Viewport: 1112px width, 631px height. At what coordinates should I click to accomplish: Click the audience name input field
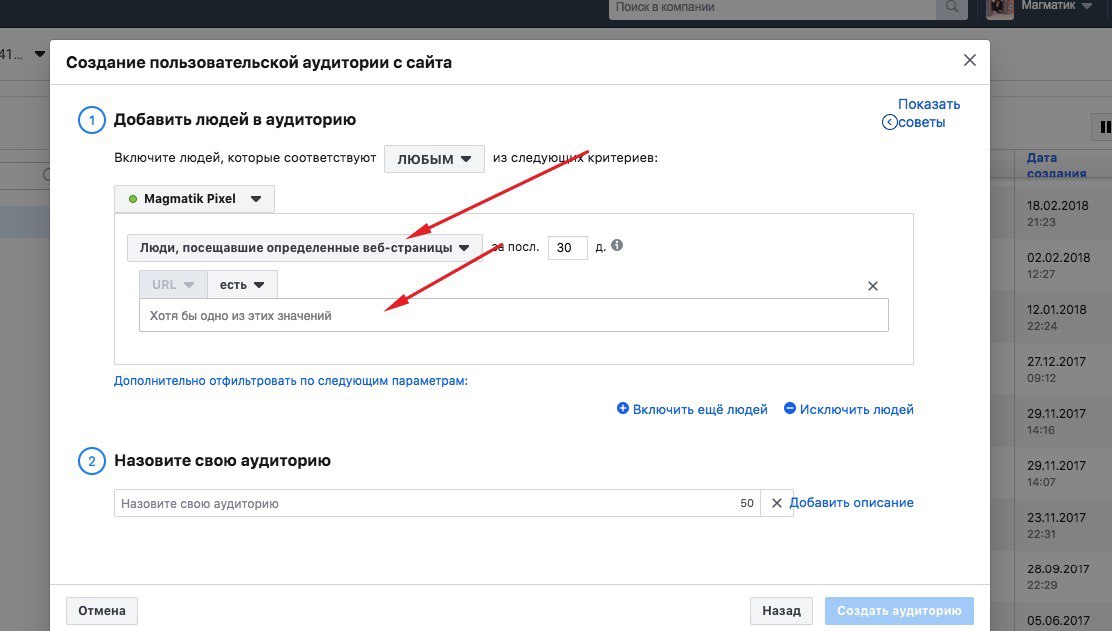tap(437, 503)
